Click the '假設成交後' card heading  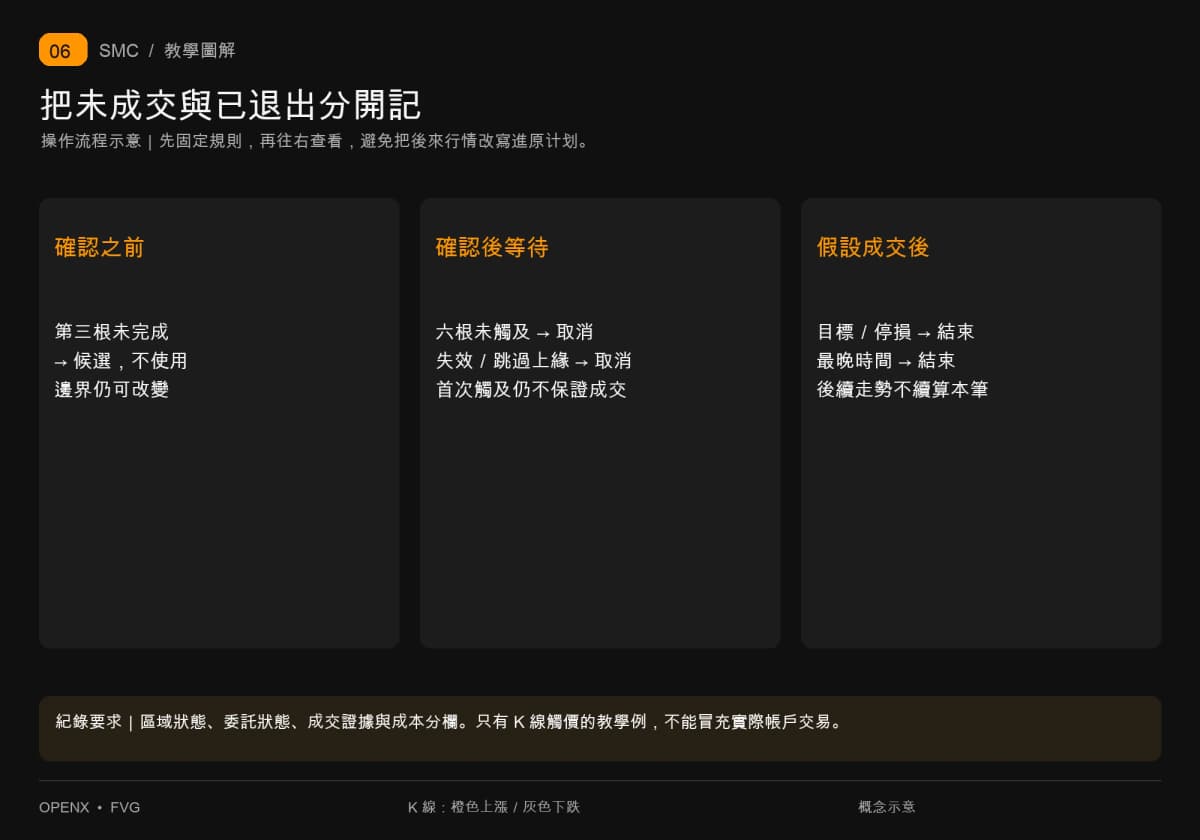pos(873,247)
